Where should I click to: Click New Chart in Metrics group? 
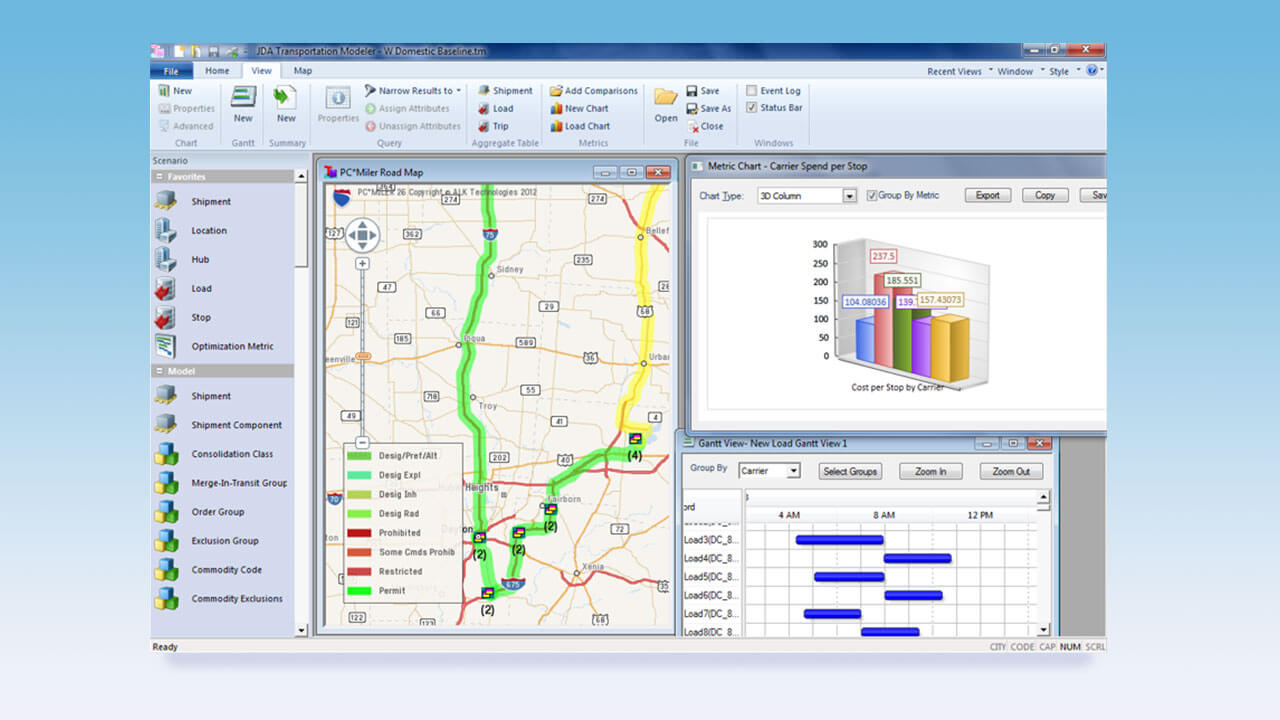pyautogui.click(x=579, y=108)
